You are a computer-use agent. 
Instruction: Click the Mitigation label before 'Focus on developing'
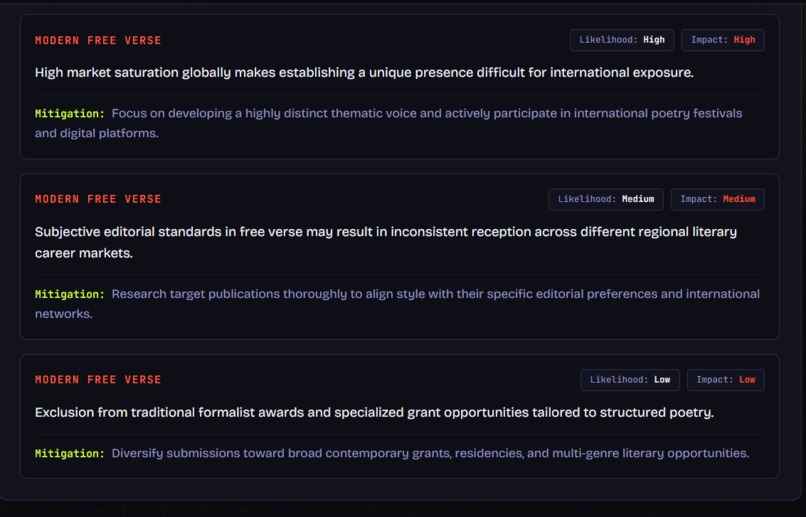(x=69, y=114)
